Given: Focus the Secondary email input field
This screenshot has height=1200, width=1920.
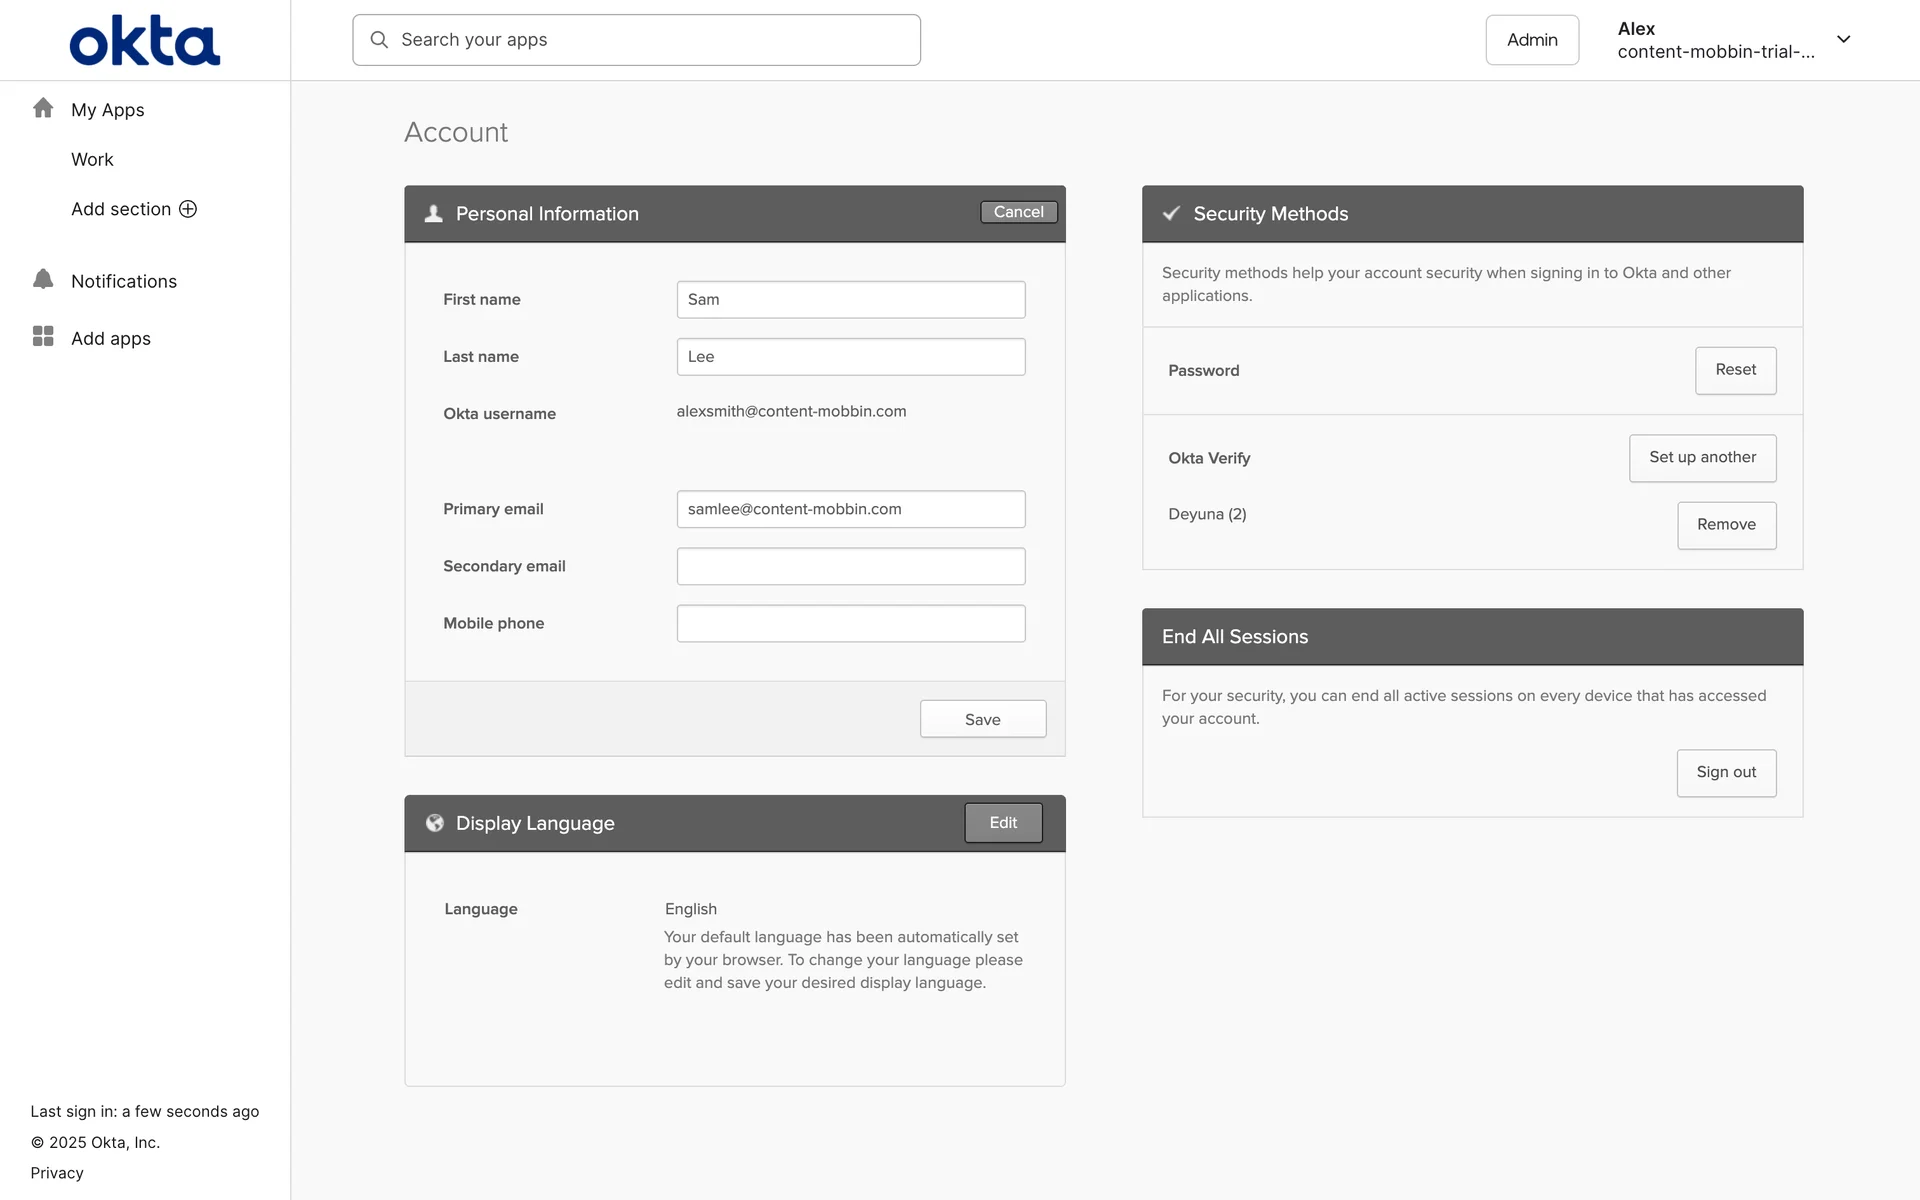Looking at the screenshot, I should (850, 566).
